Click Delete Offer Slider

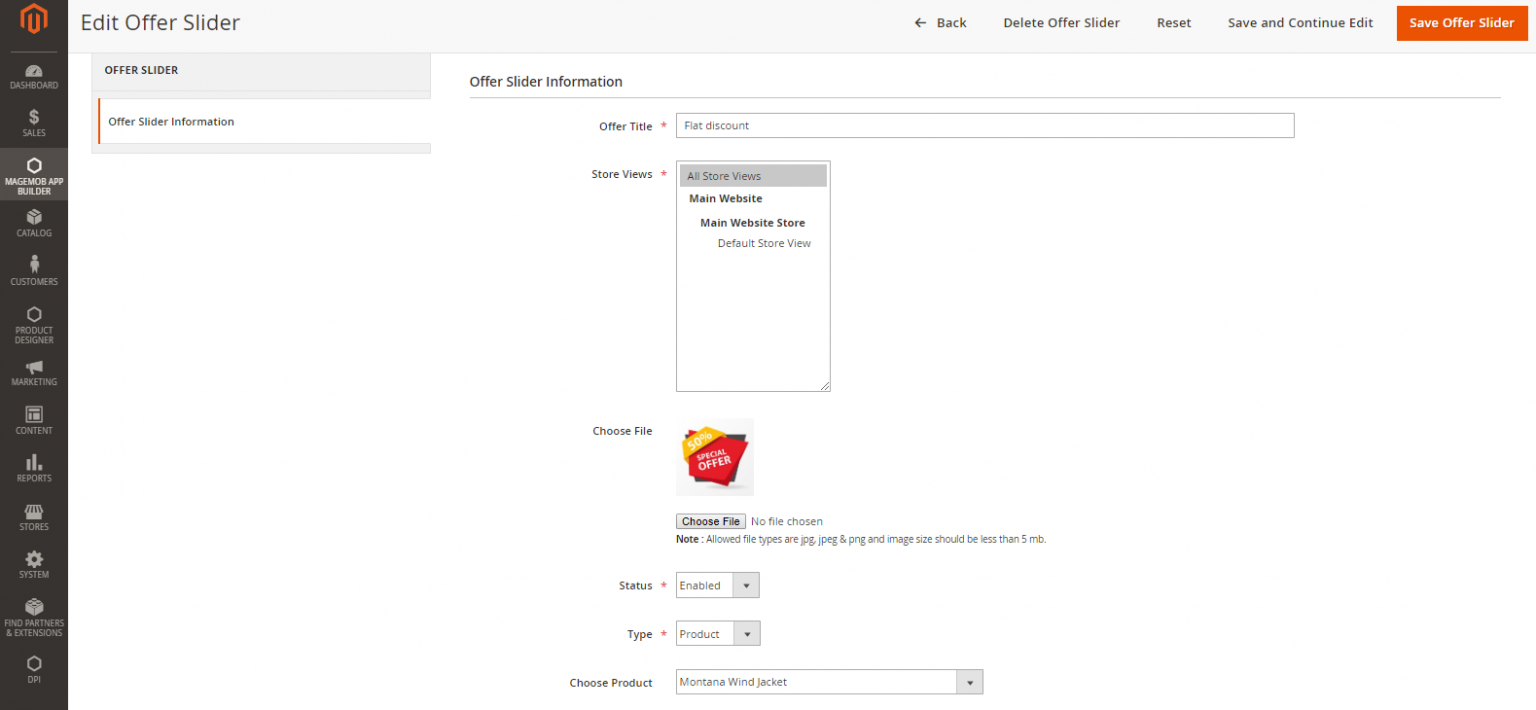1061,22
